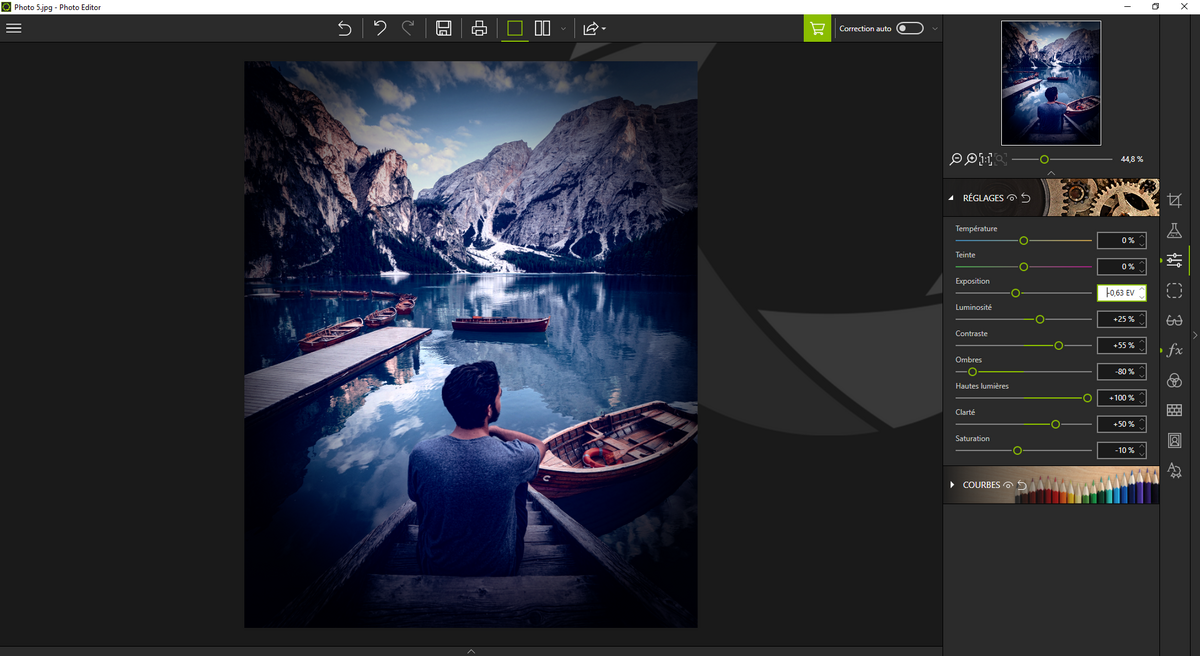Click the save floppy disk icon

[x=444, y=28]
